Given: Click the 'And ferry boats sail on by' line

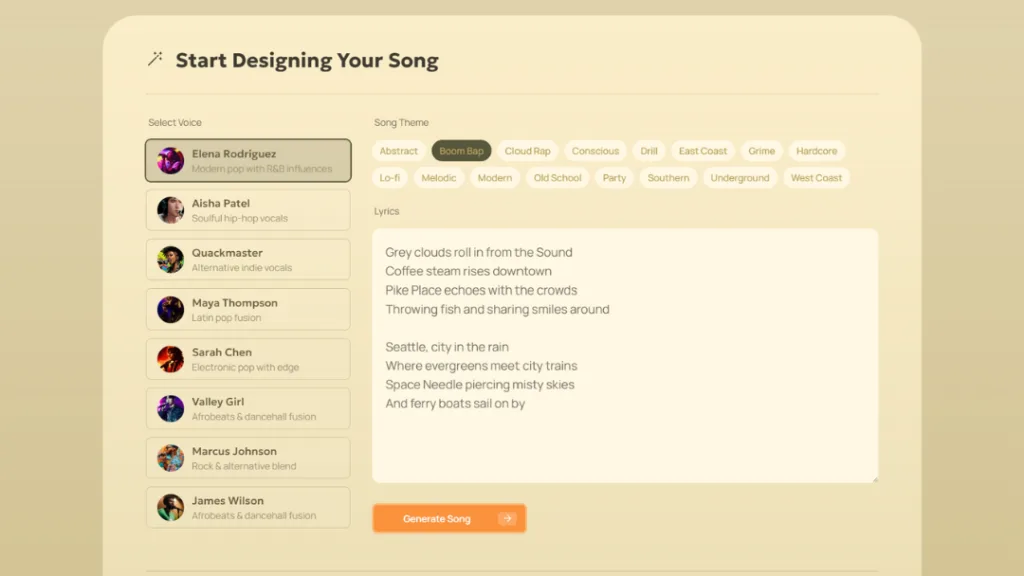Looking at the screenshot, I should click(x=455, y=404).
